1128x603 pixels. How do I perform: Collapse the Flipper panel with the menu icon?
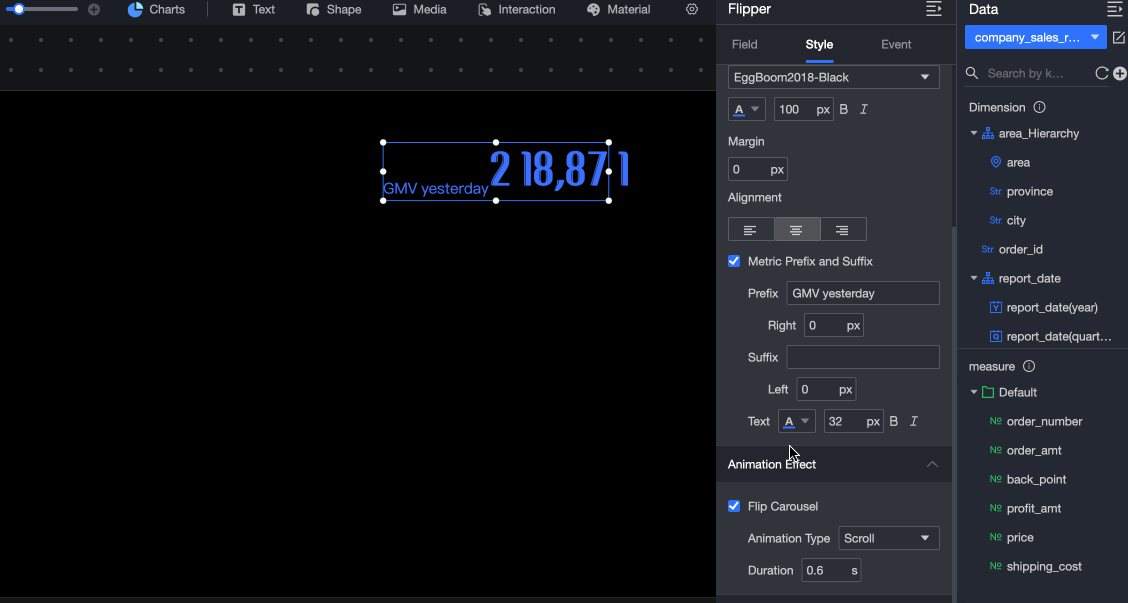[x=933, y=9]
